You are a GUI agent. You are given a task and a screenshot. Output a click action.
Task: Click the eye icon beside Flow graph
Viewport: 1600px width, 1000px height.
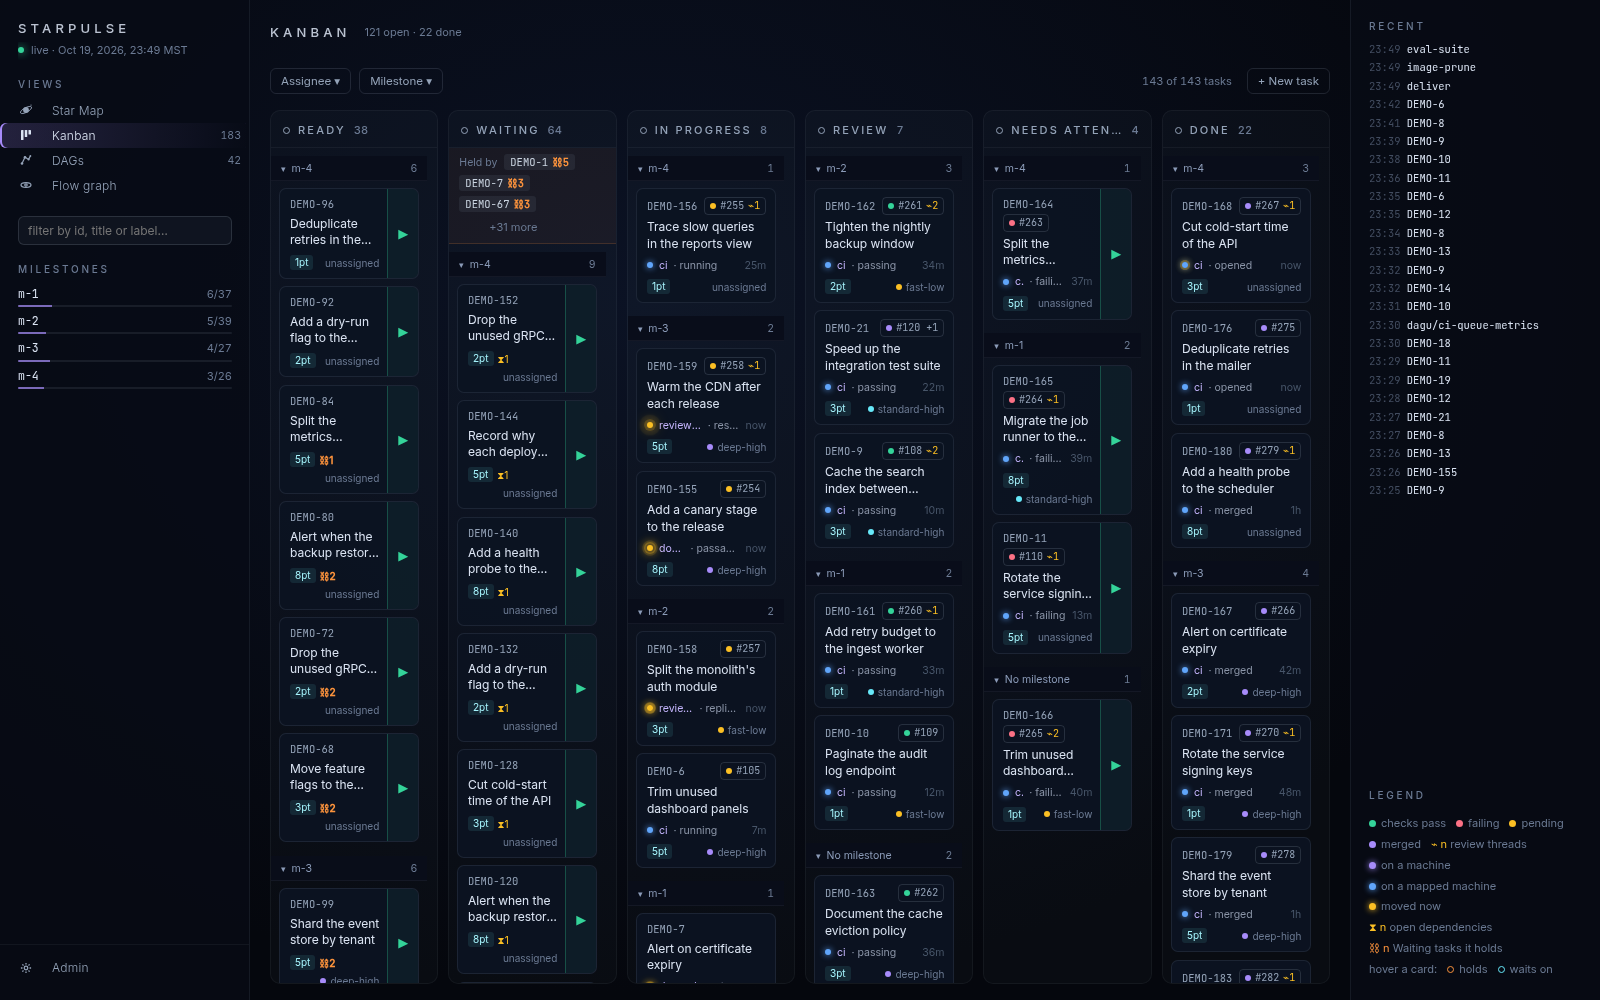tap(27, 186)
